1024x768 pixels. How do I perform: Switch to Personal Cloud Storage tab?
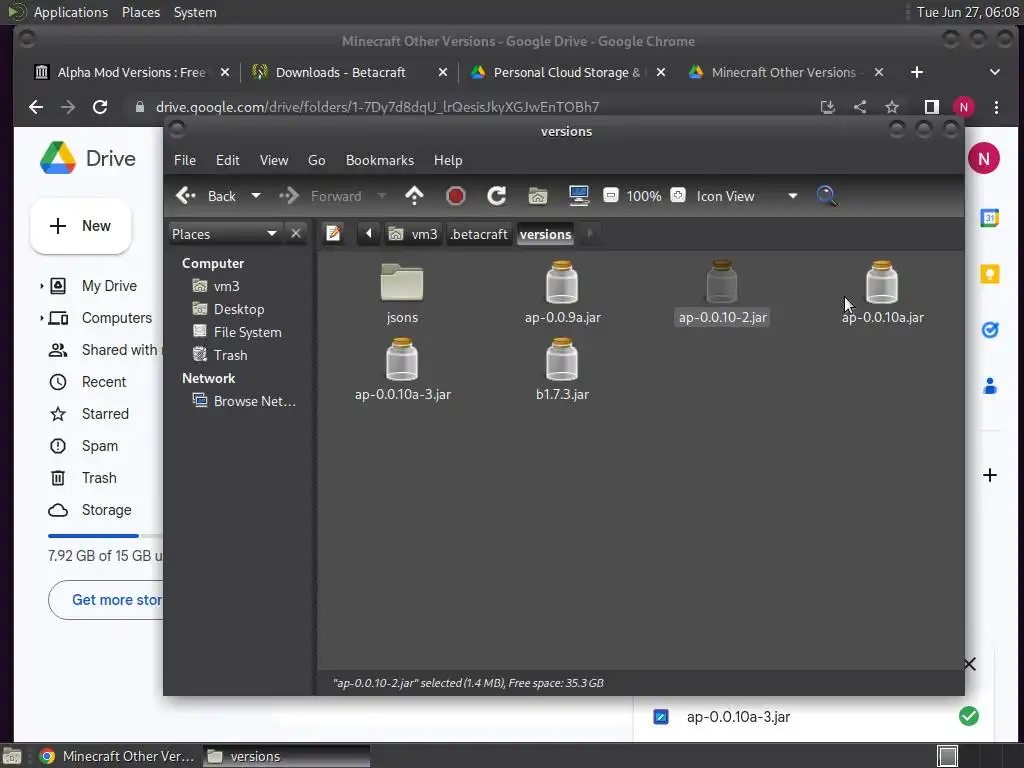566,72
